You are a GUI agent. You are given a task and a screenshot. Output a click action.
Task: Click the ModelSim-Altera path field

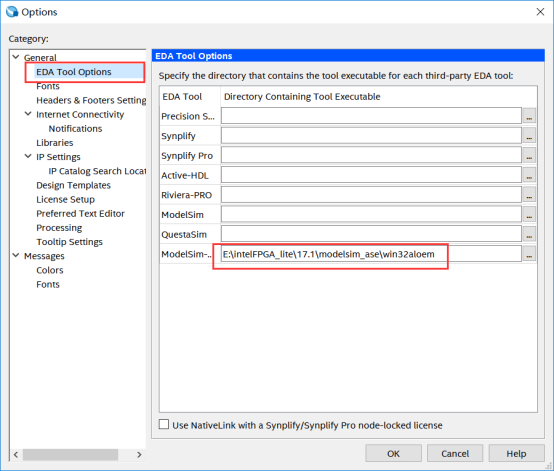tap(371, 254)
